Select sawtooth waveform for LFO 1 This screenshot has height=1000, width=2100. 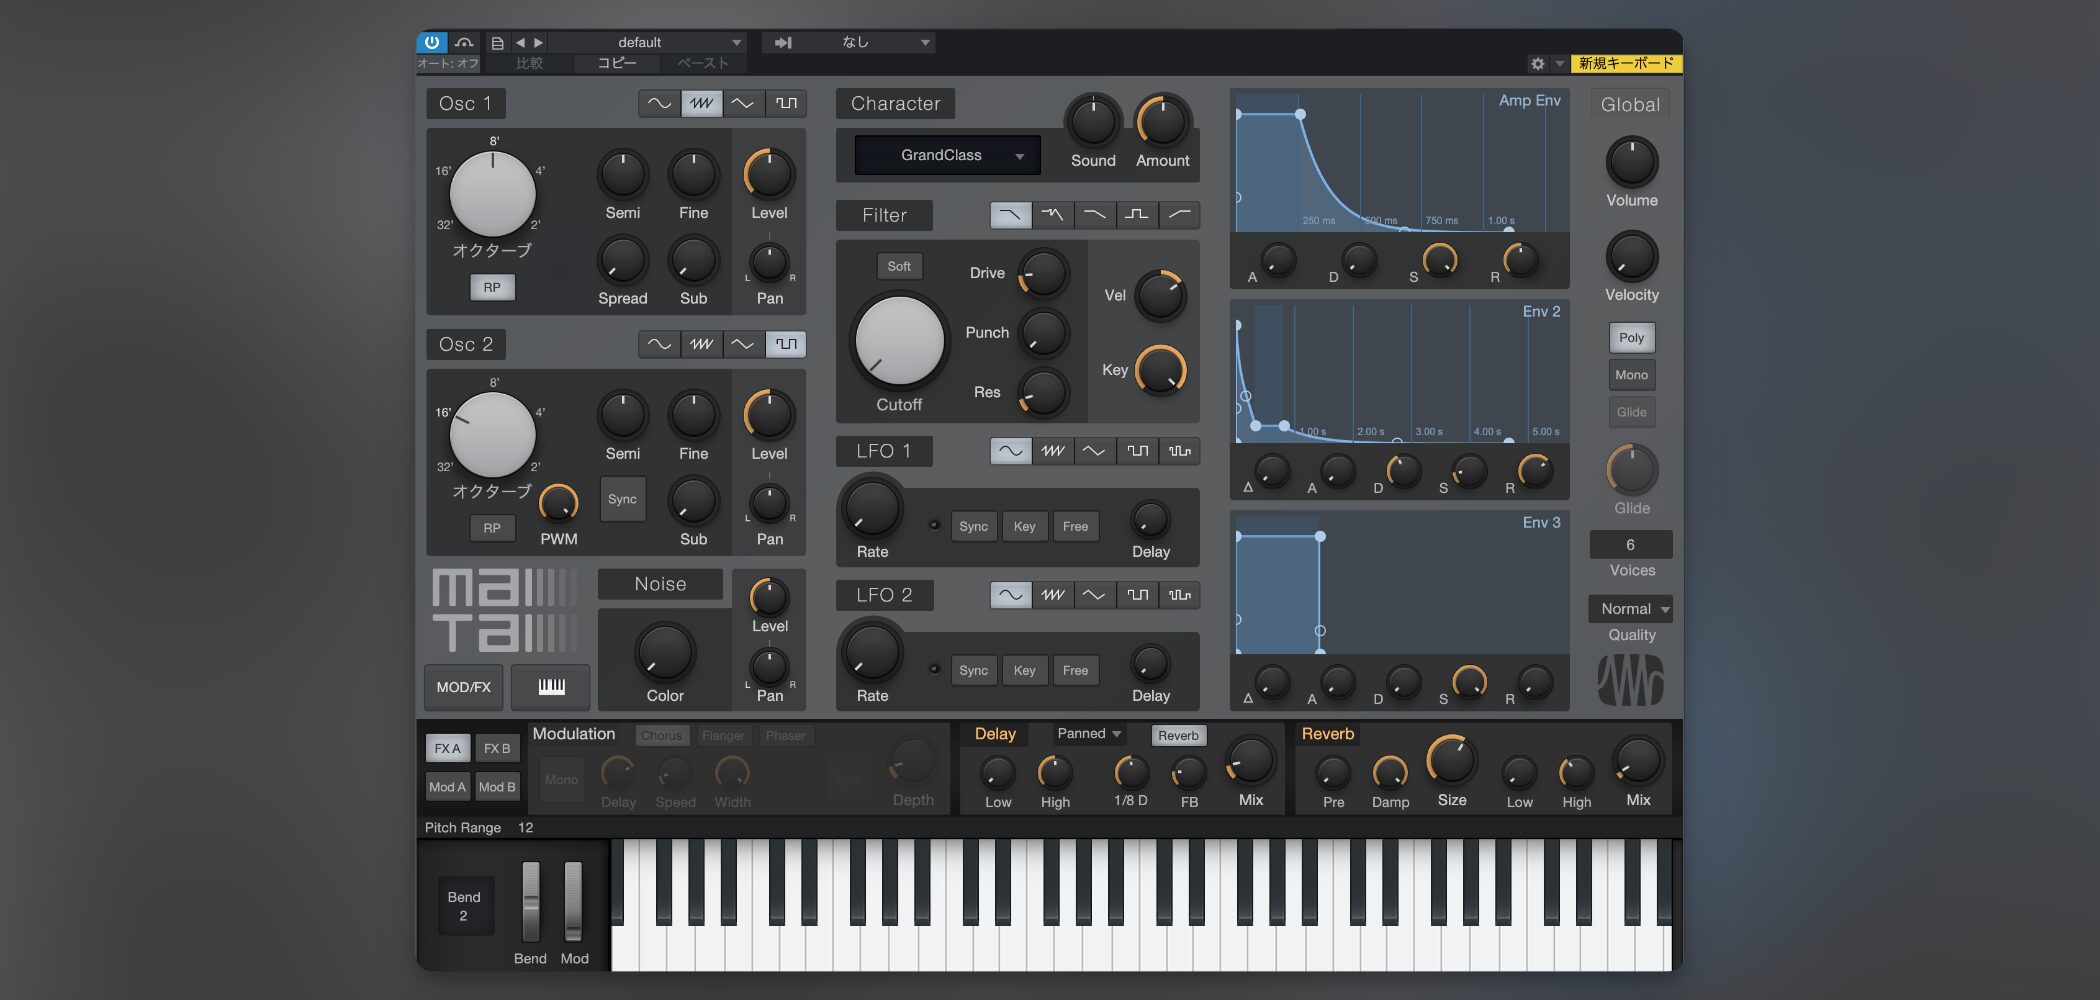[x=1053, y=451]
